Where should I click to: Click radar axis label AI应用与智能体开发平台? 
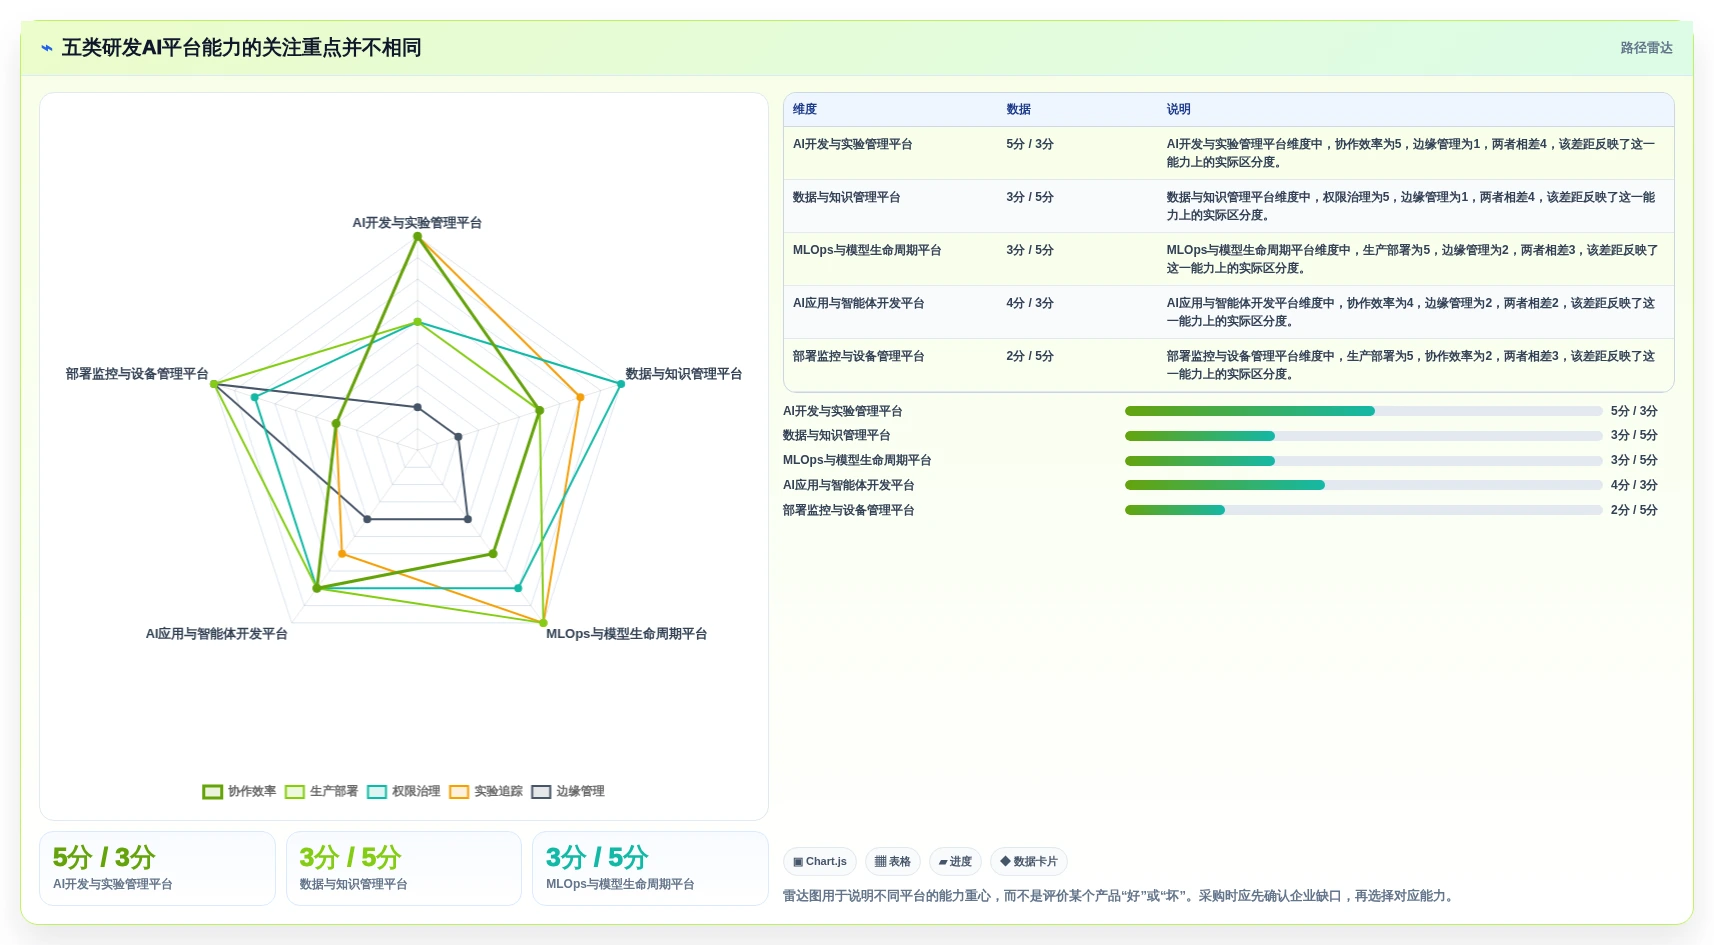tap(217, 634)
